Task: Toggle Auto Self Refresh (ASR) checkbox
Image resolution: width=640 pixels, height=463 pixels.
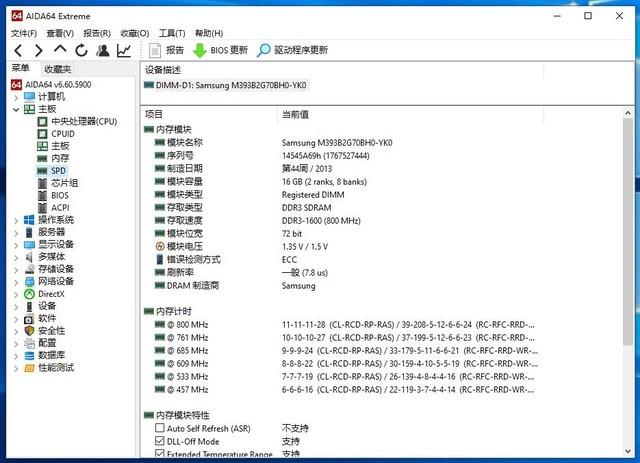Action: click(x=160, y=427)
